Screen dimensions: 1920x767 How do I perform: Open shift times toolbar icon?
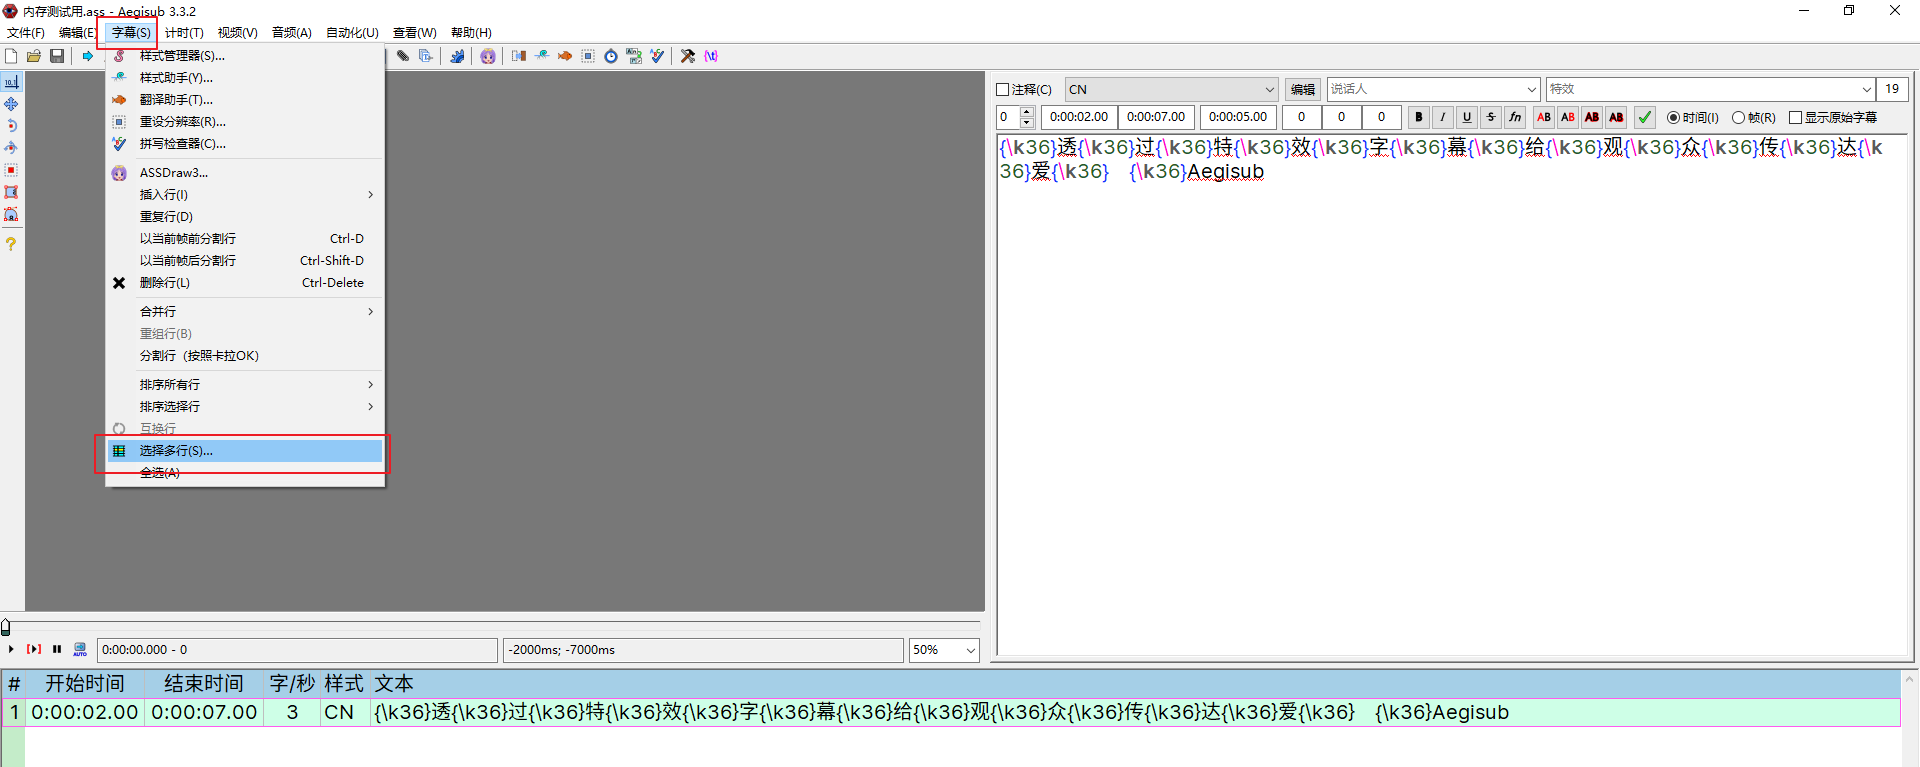coord(519,56)
